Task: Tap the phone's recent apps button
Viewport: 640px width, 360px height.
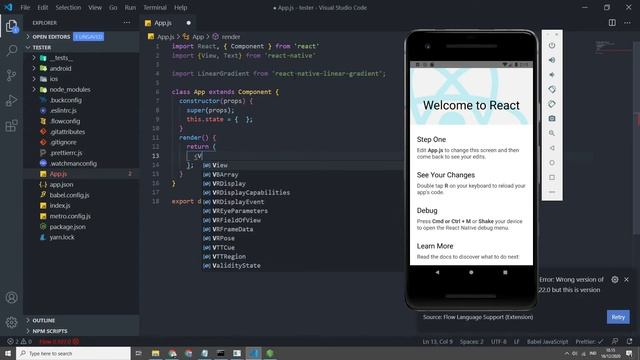Action: point(505,272)
